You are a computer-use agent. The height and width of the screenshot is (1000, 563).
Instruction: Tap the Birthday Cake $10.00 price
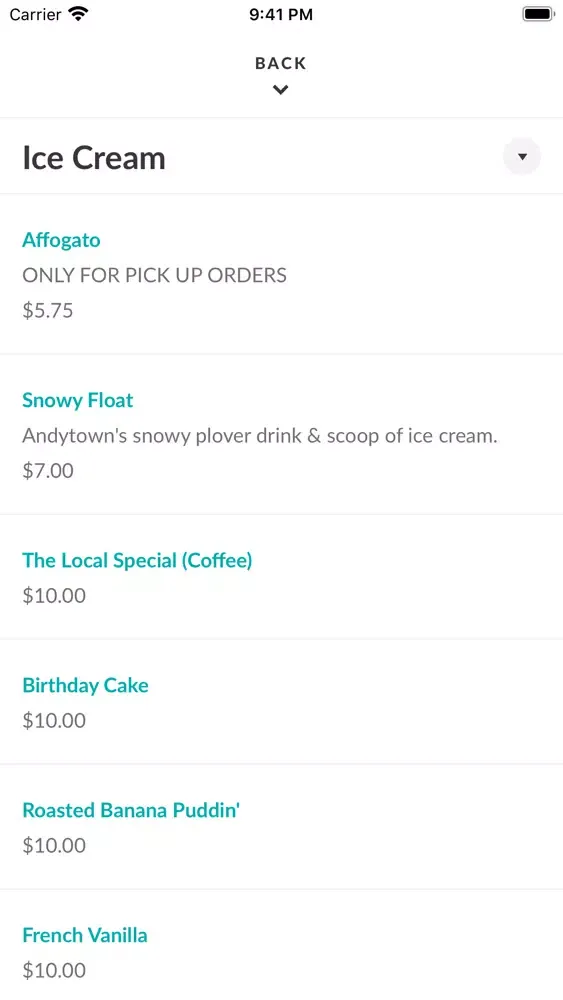(x=54, y=721)
